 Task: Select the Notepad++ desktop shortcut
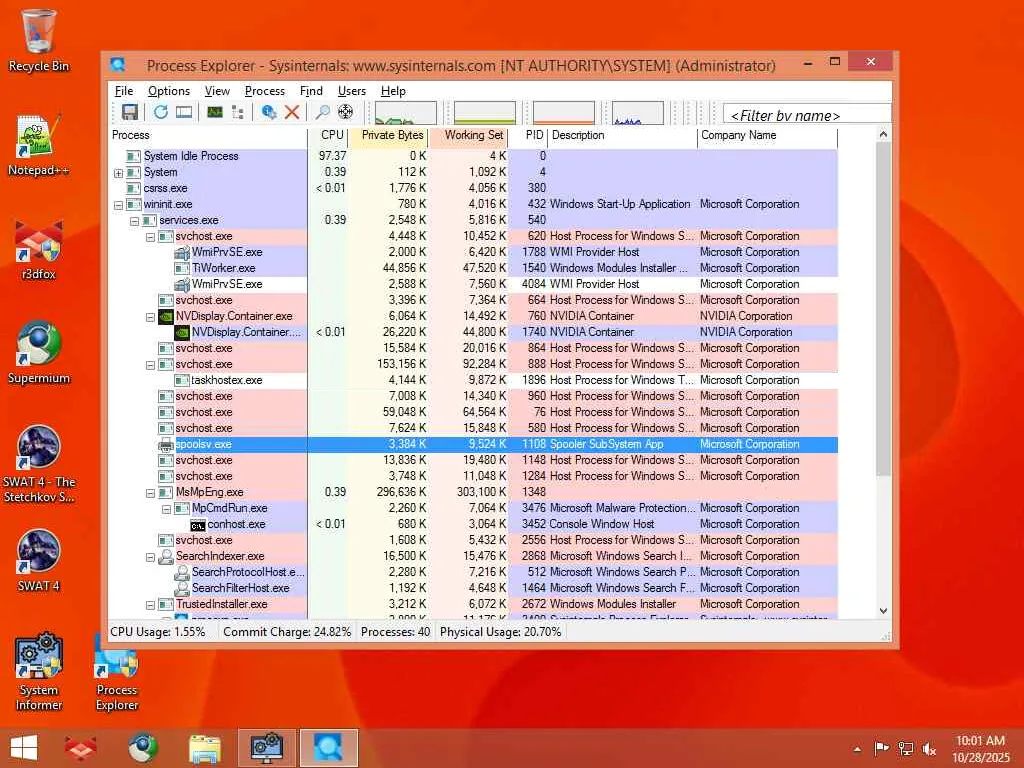click(x=39, y=145)
